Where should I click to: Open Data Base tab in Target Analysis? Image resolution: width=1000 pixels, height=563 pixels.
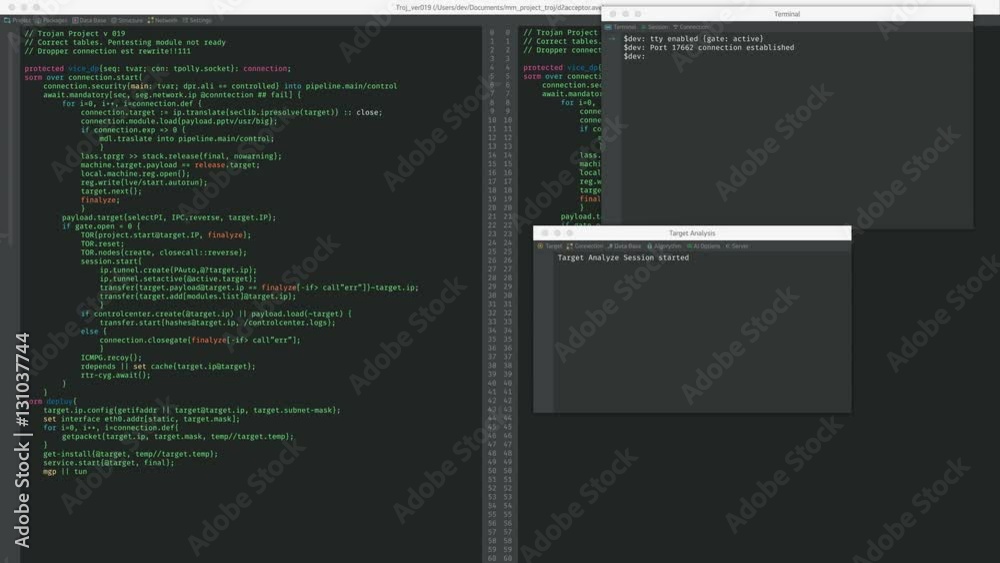(x=624, y=246)
